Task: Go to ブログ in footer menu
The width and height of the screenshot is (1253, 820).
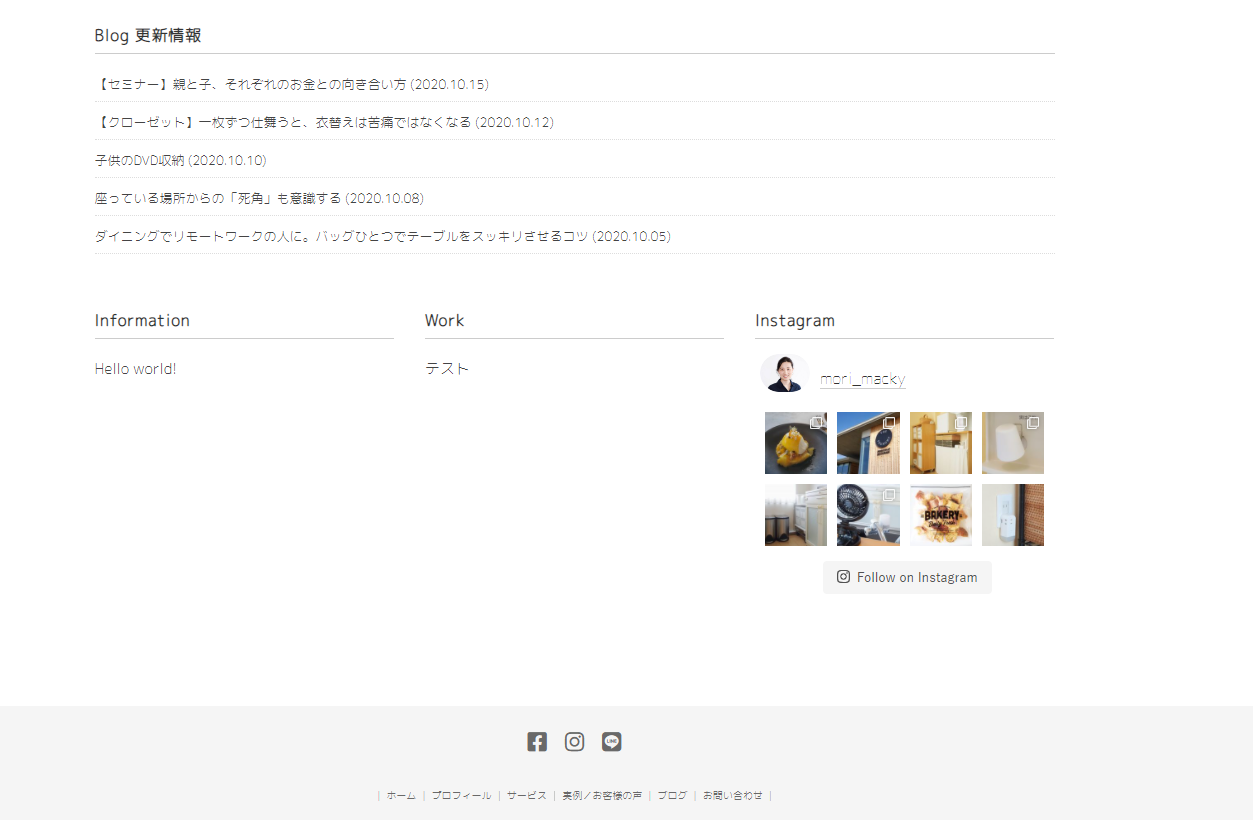Action: (672, 796)
